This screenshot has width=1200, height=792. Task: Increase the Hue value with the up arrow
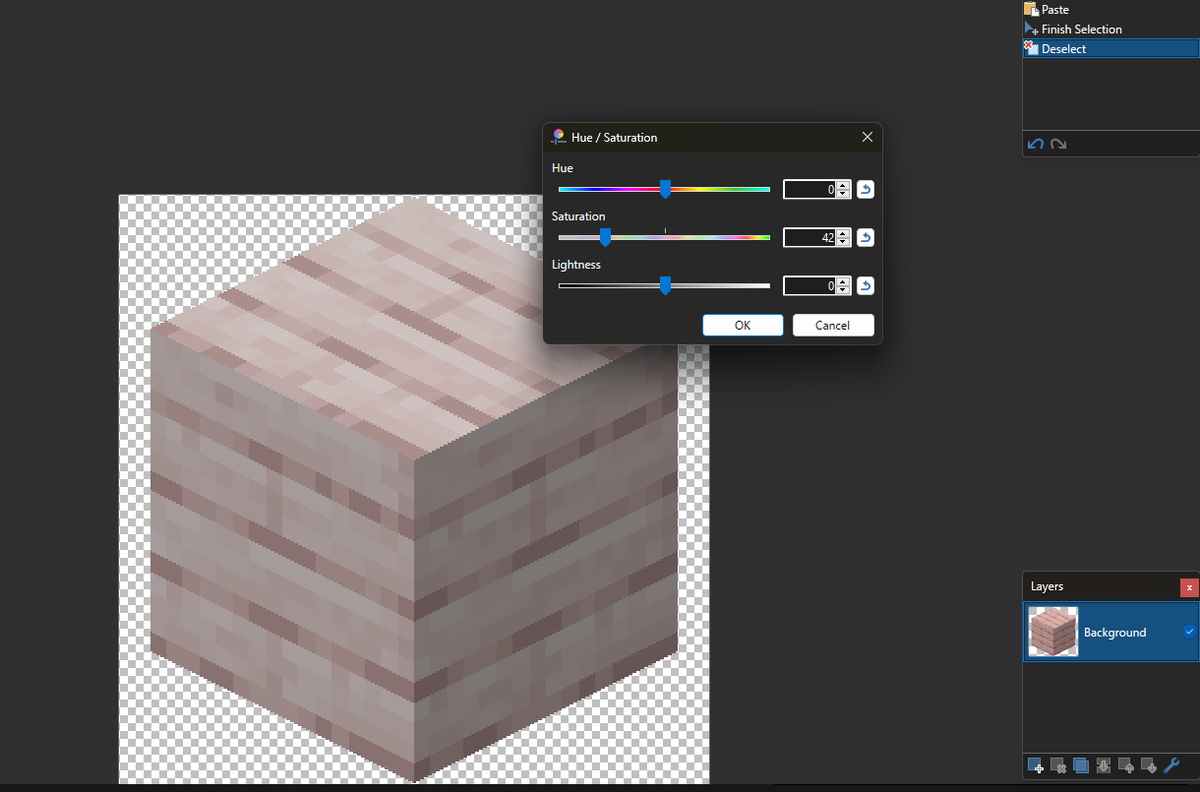tap(843, 185)
